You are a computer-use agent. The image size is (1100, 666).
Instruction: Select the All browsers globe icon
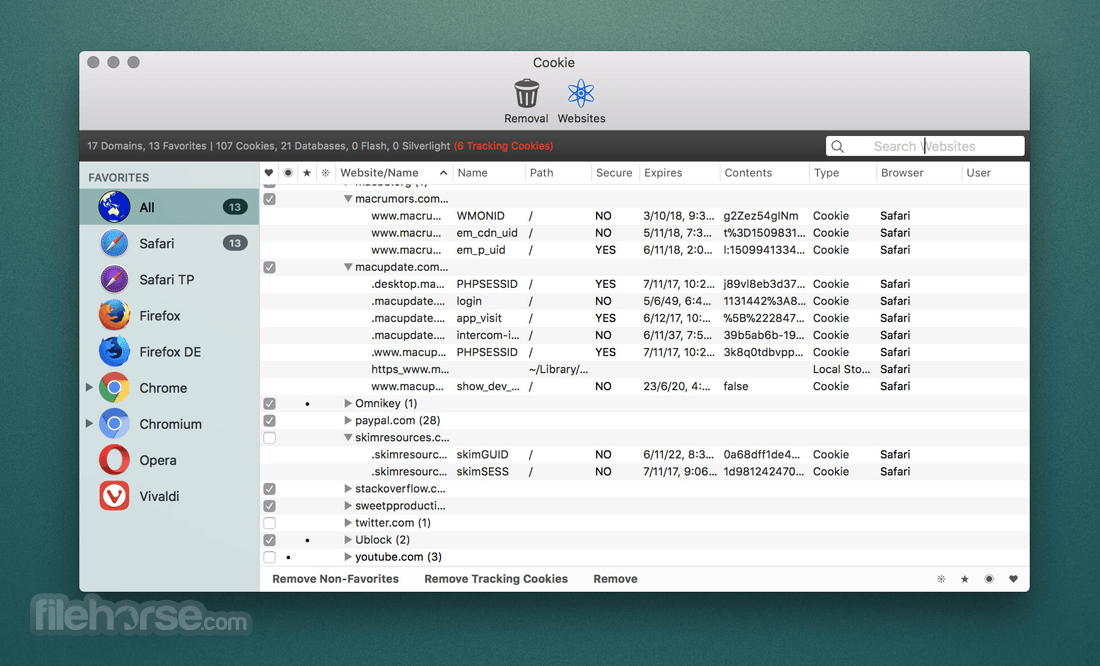(114, 207)
